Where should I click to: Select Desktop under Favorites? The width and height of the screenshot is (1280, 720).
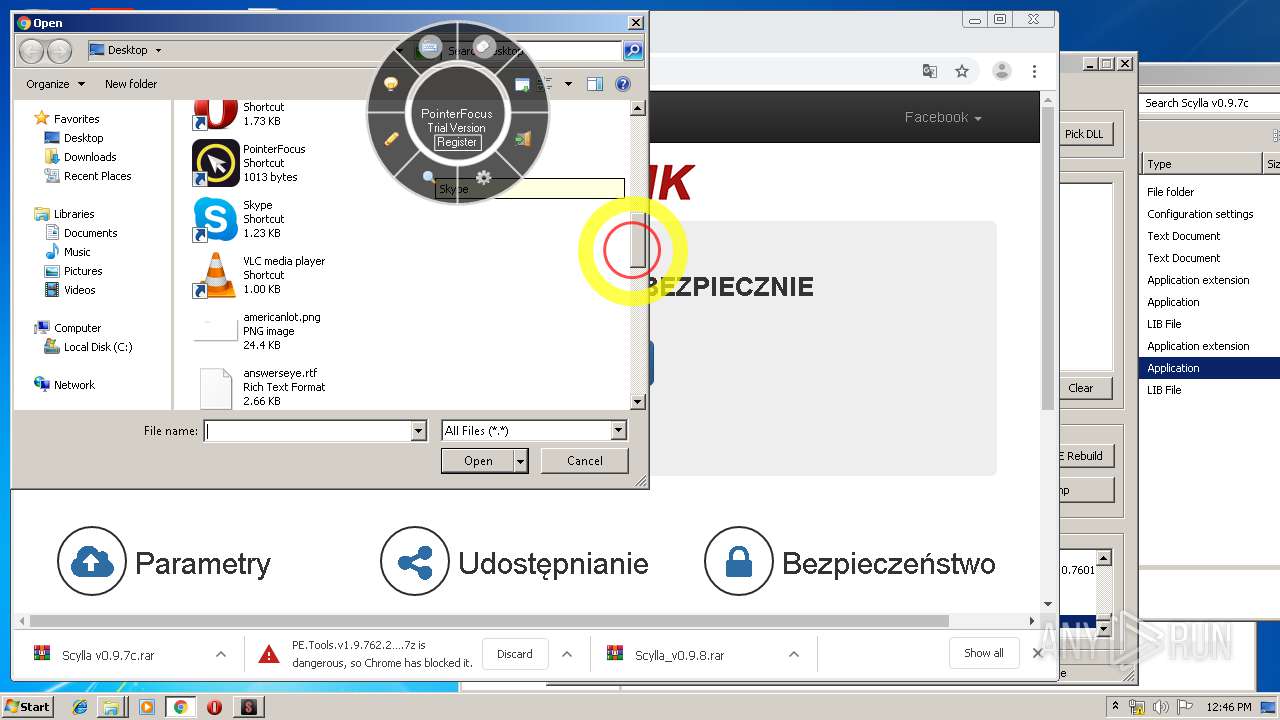tap(83, 138)
